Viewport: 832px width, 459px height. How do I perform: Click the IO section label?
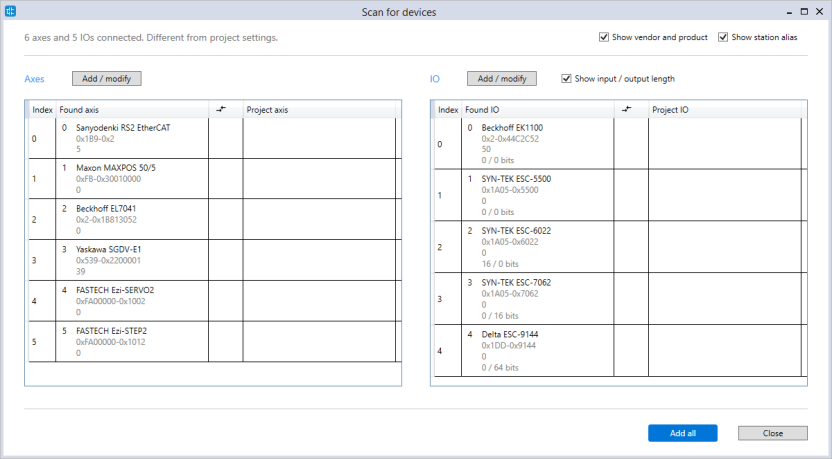(x=435, y=79)
